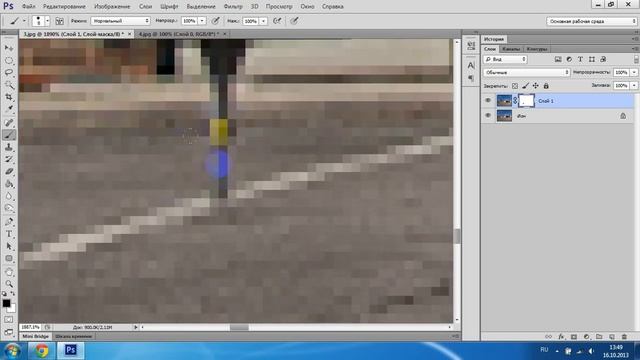
Task: Select the Eraser tool
Action: click(x=9, y=171)
